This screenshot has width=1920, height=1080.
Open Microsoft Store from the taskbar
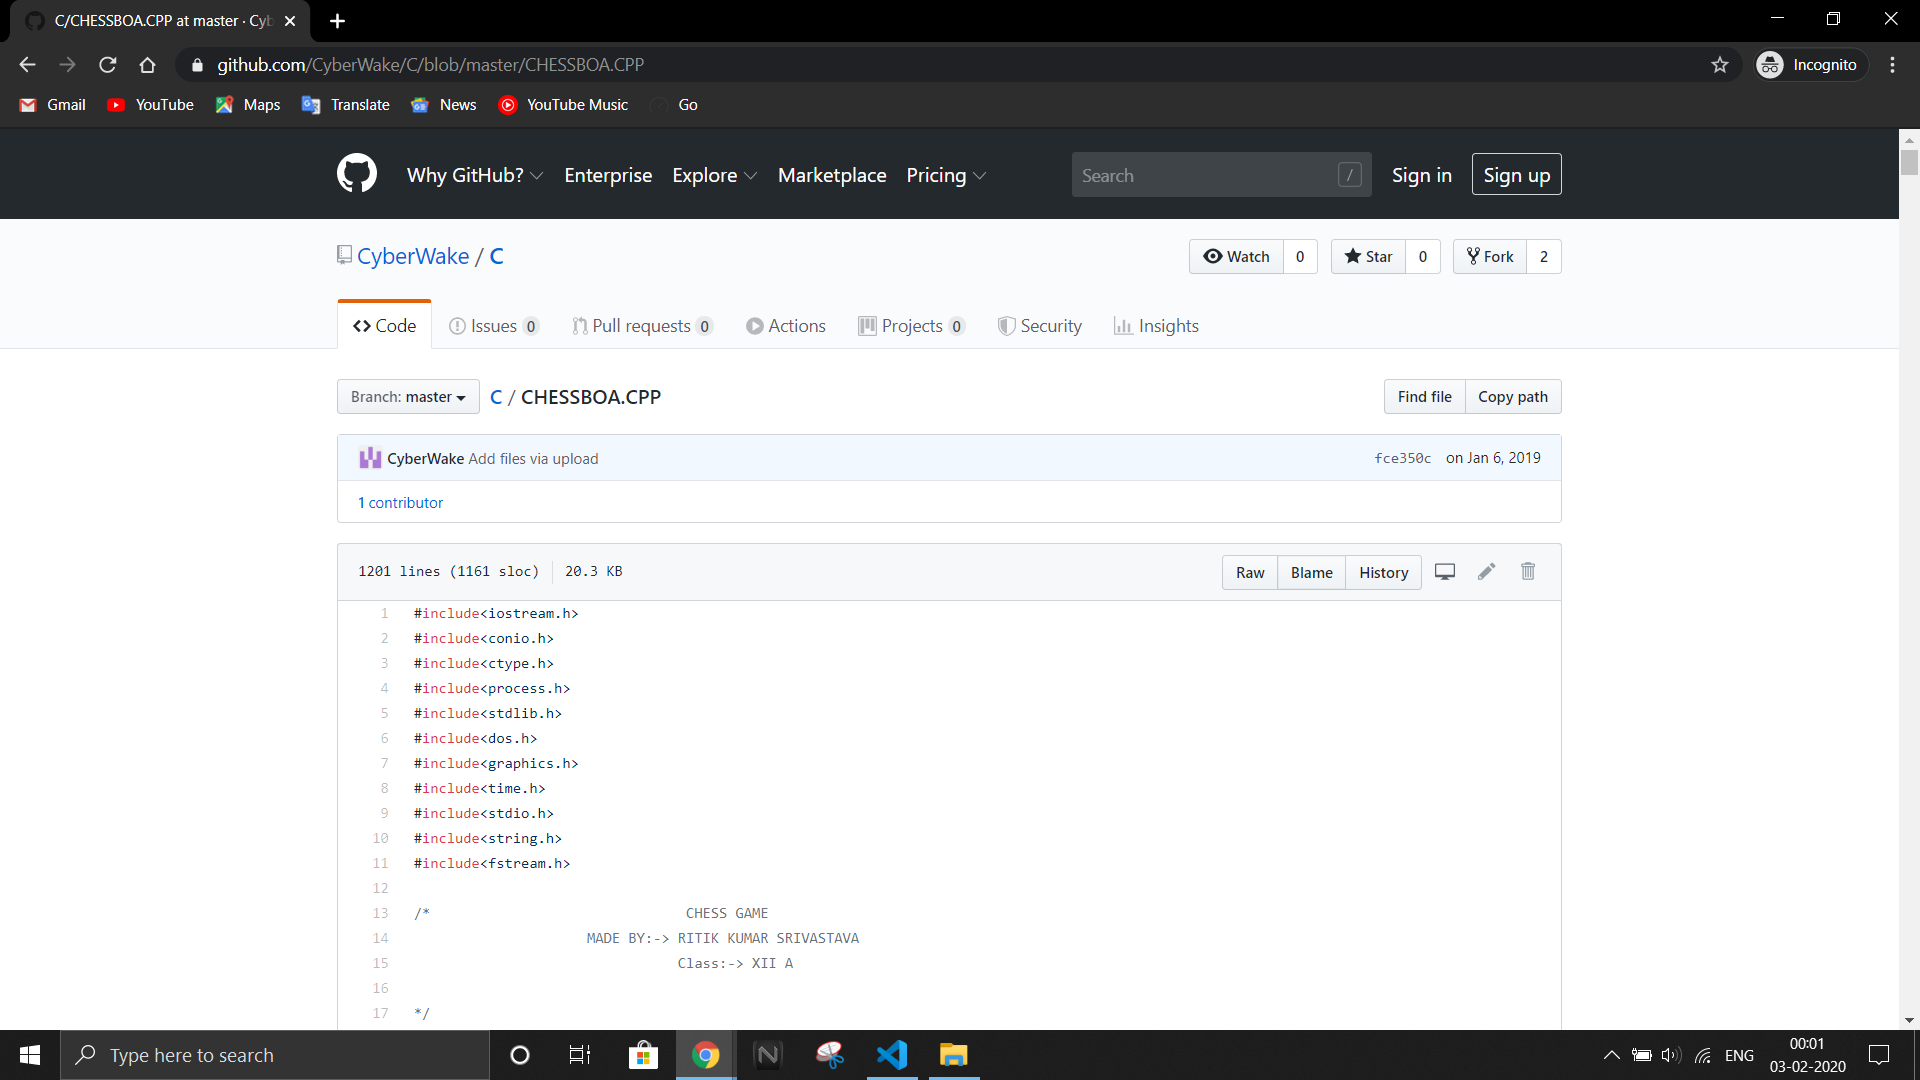643,1055
